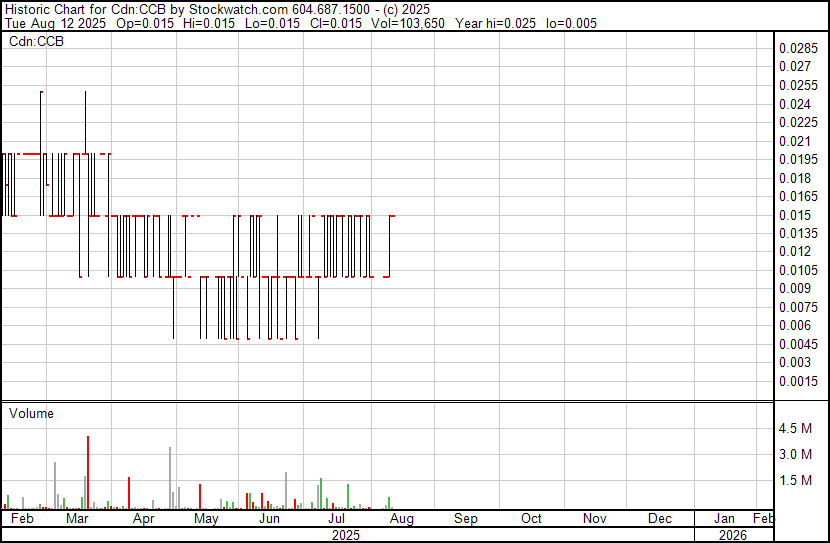Click the 'Volume' panel label
This screenshot has height=543, width=830.
[31, 413]
